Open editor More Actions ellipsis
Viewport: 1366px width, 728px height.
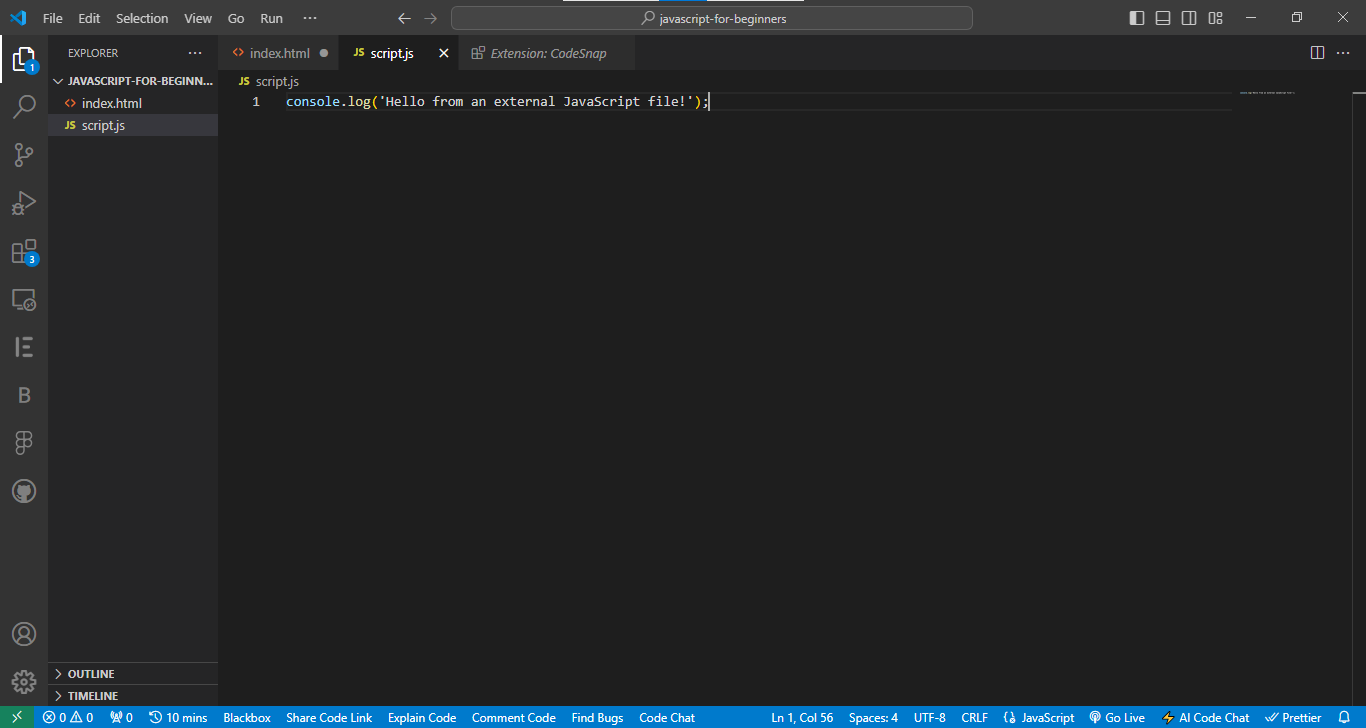coord(1342,53)
